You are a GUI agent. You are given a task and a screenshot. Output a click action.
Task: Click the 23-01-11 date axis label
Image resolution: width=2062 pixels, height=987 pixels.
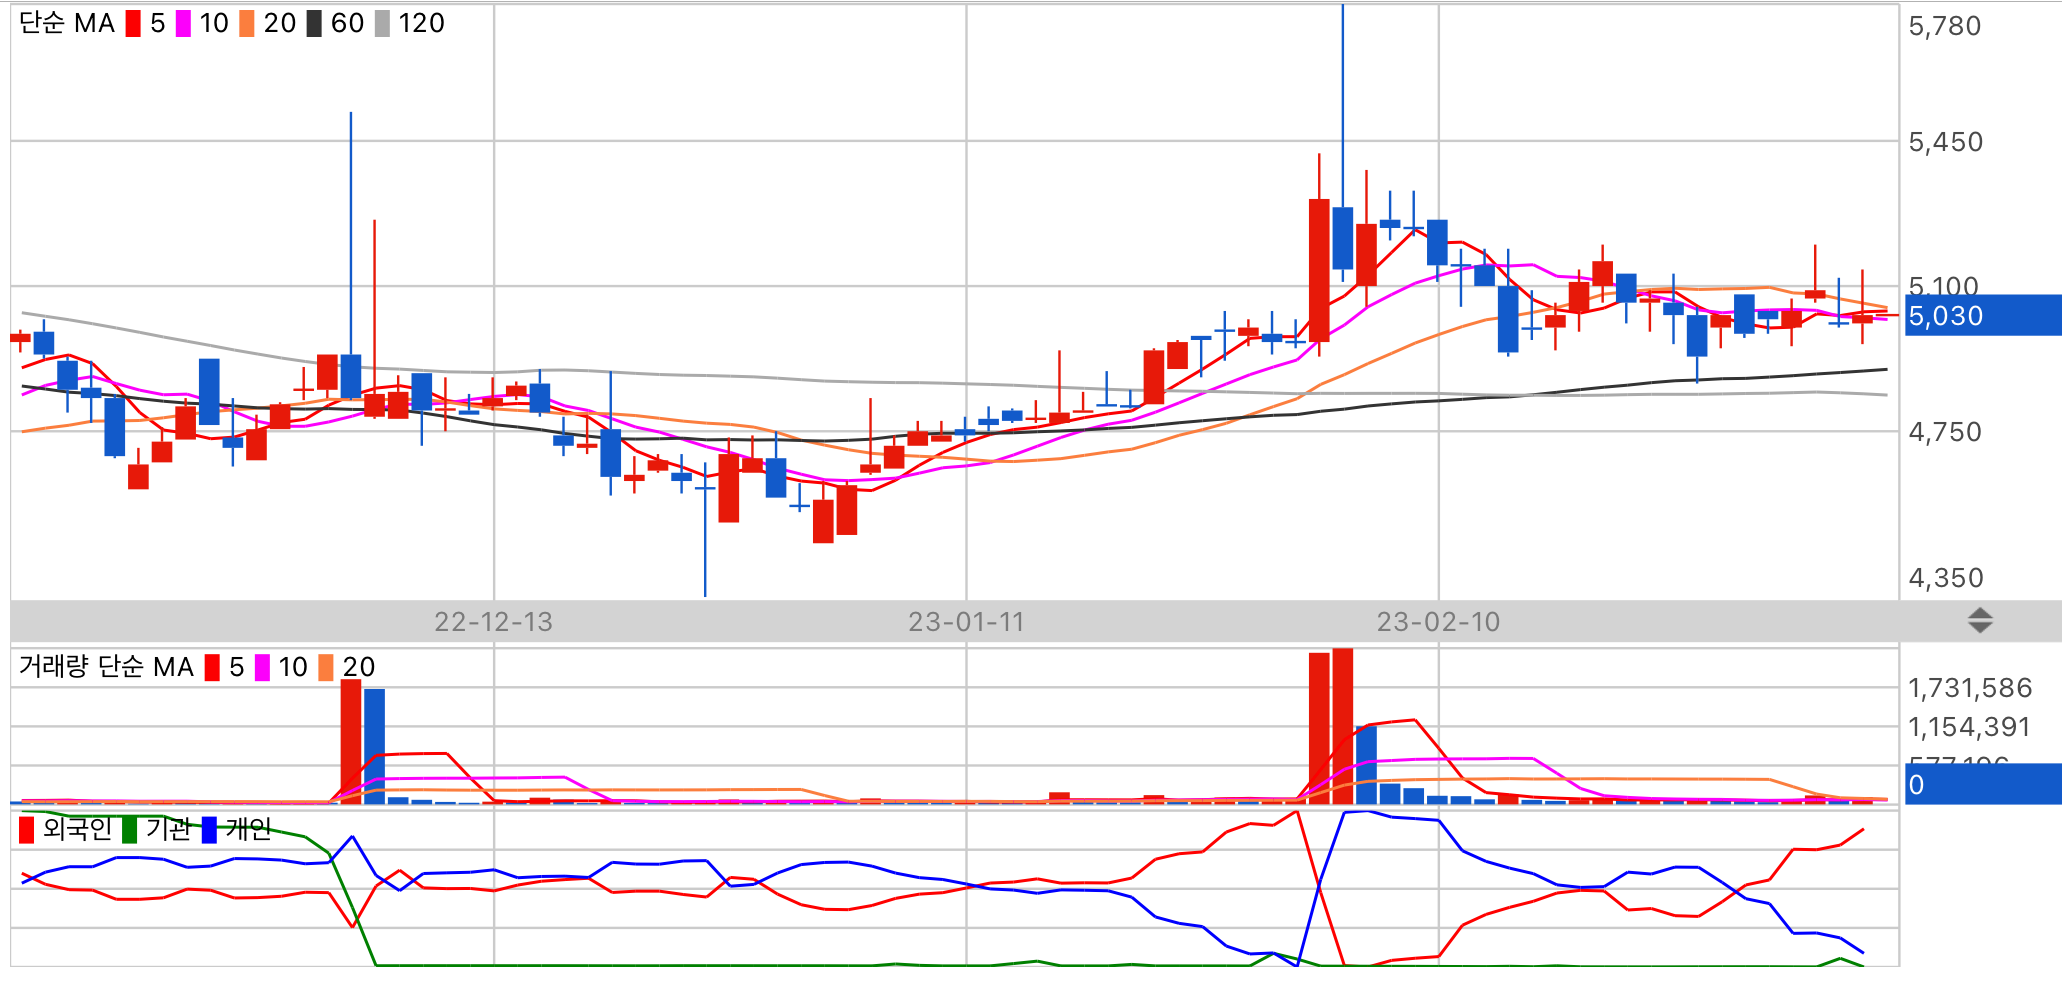966,622
